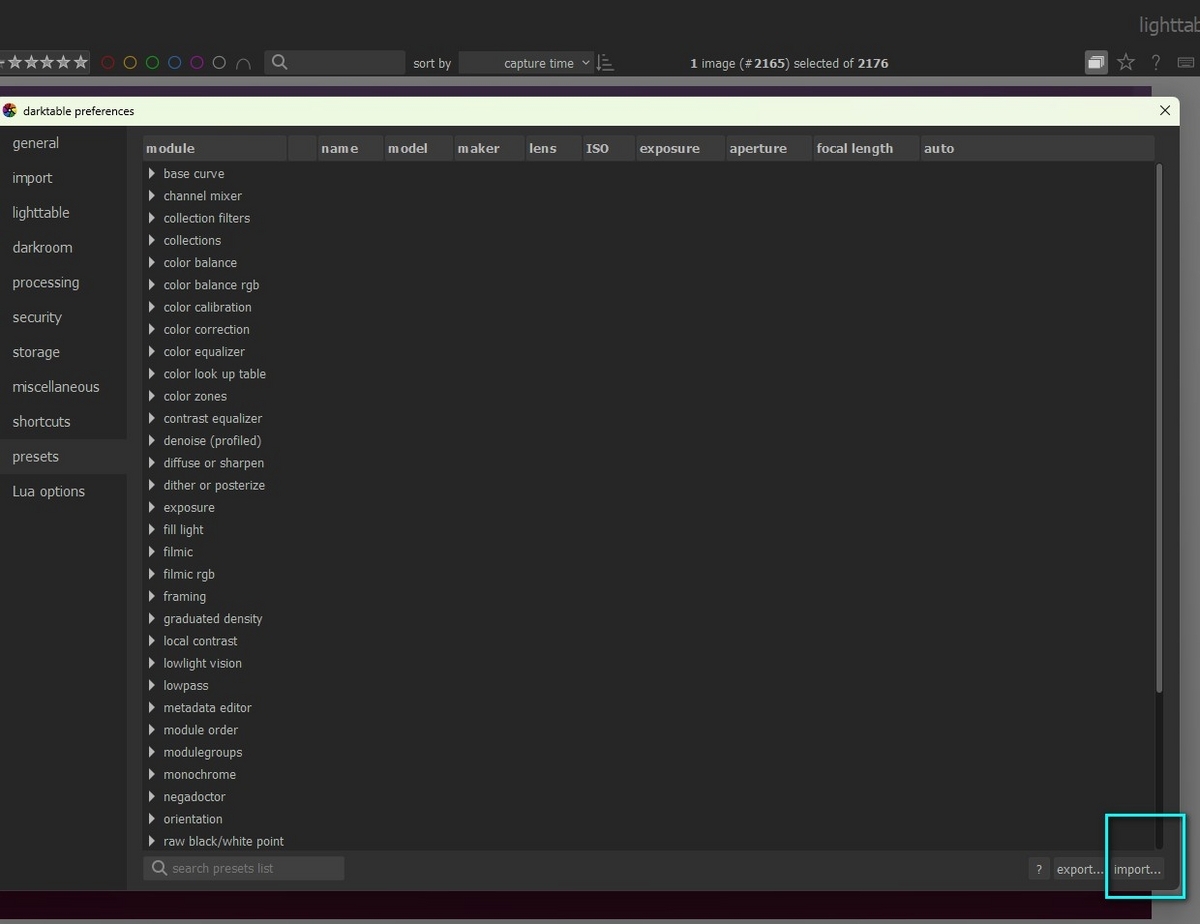Open the lighttable preferences tab
This screenshot has height=924, width=1200.
pyautogui.click(x=63, y=213)
